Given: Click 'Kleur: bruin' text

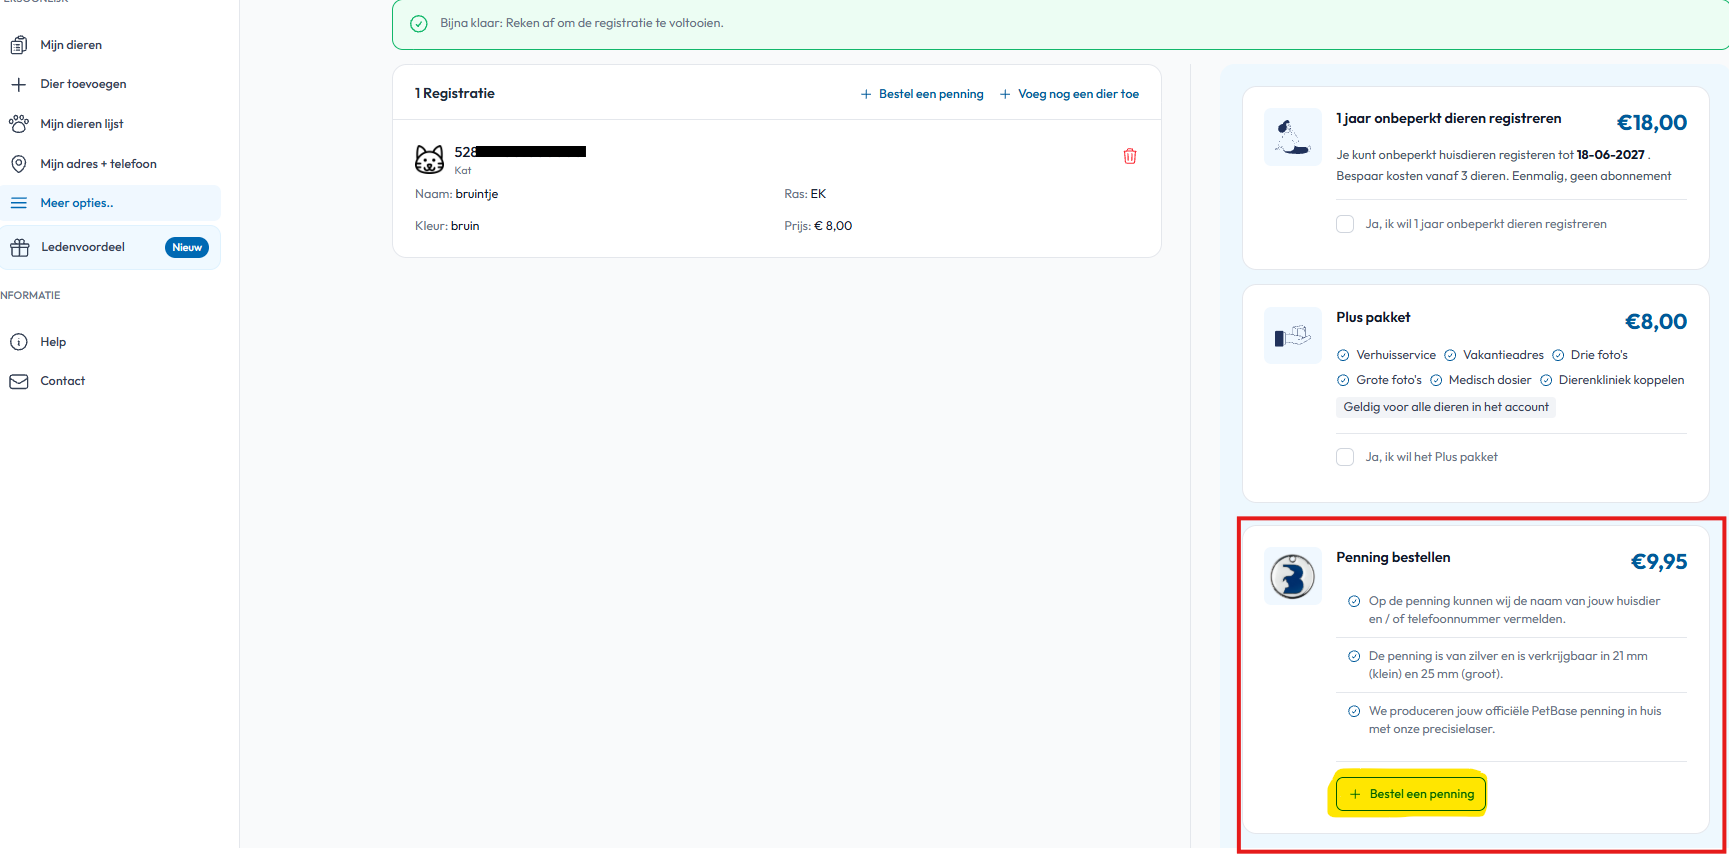Looking at the screenshot, I should click(x=447, y=226).
